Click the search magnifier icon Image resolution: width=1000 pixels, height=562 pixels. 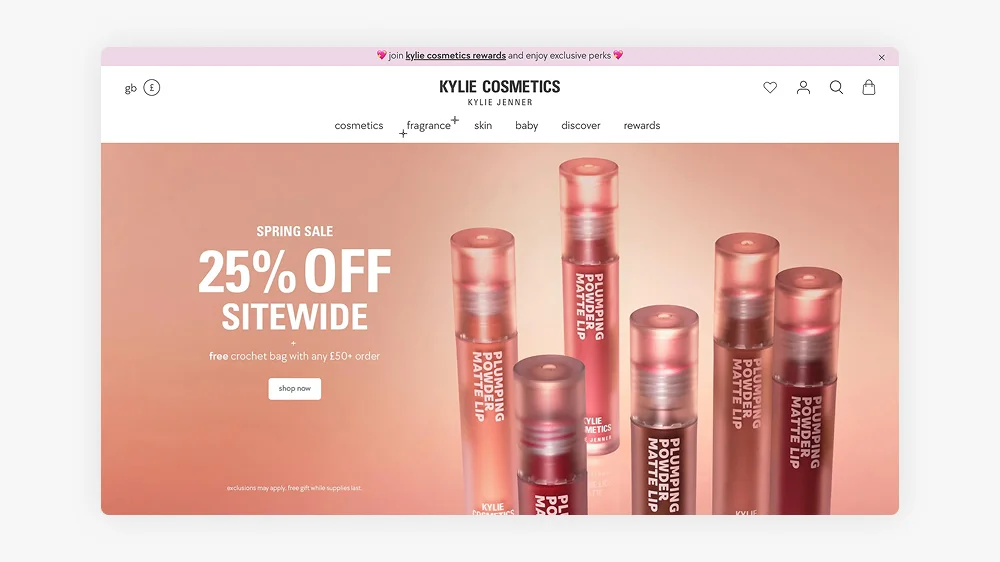point(836,87)
